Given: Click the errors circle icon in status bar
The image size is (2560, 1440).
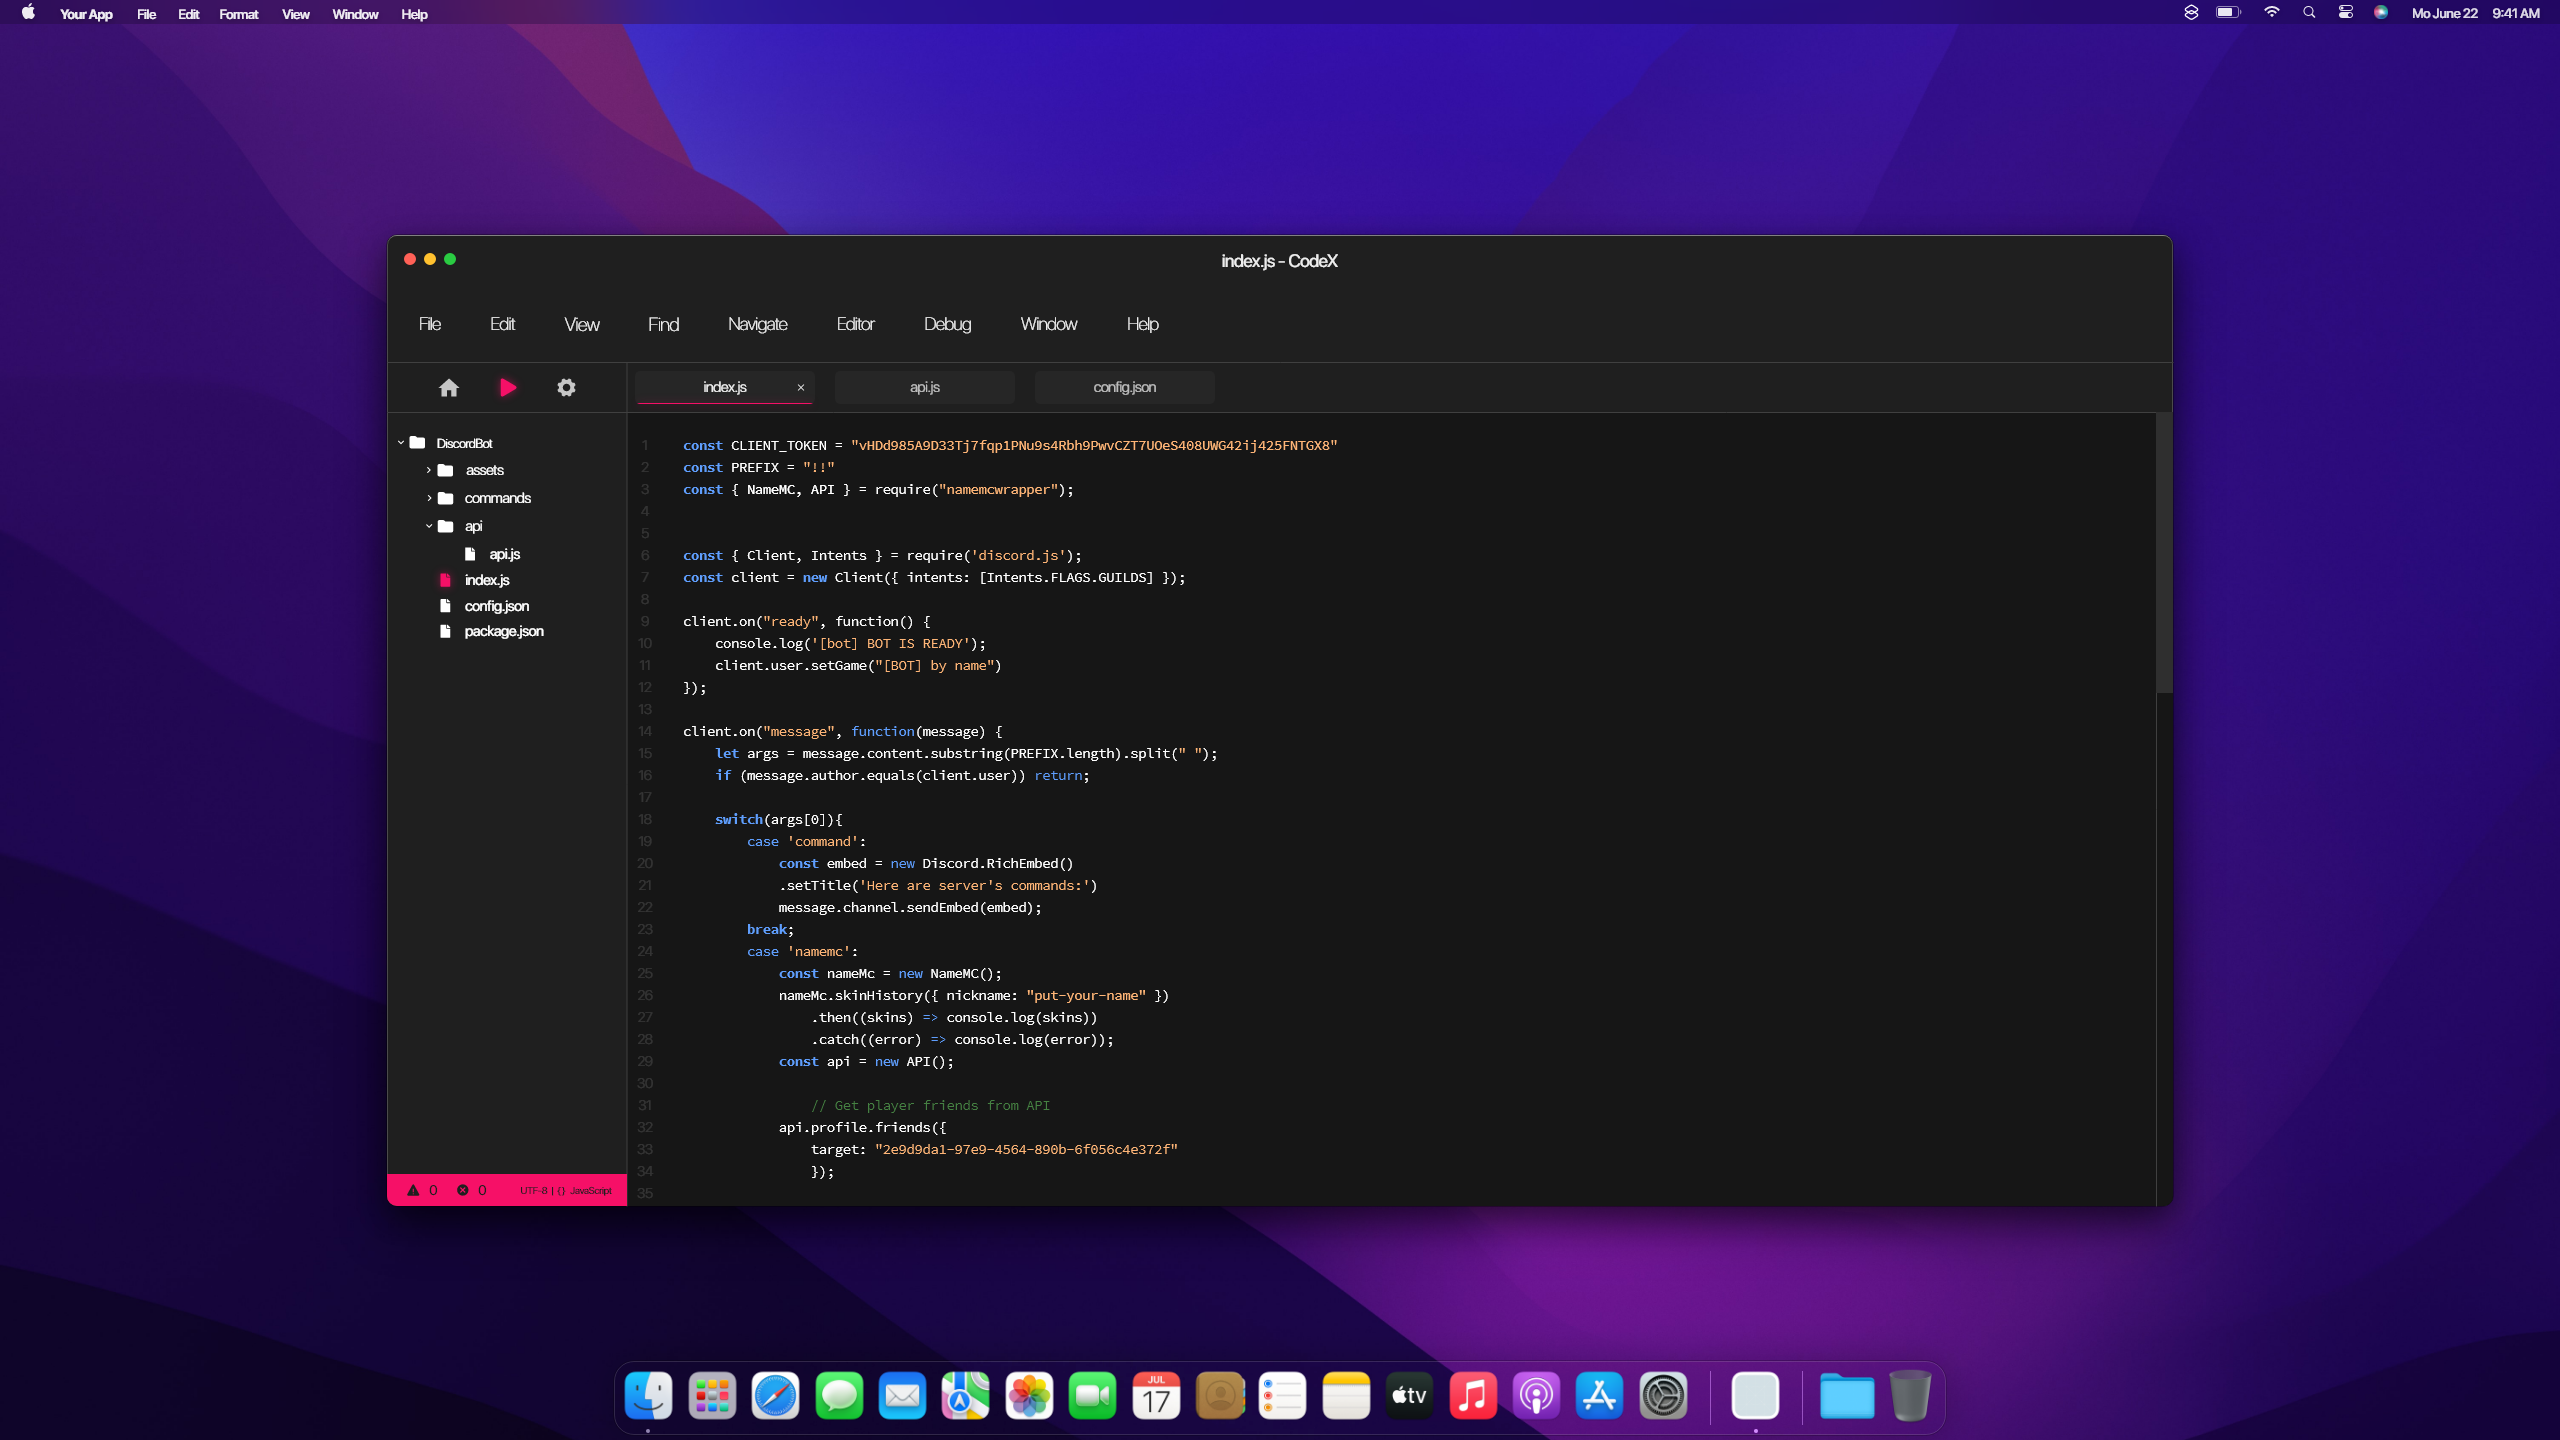Looking at the screenshot, I should tap(463, 1190).
